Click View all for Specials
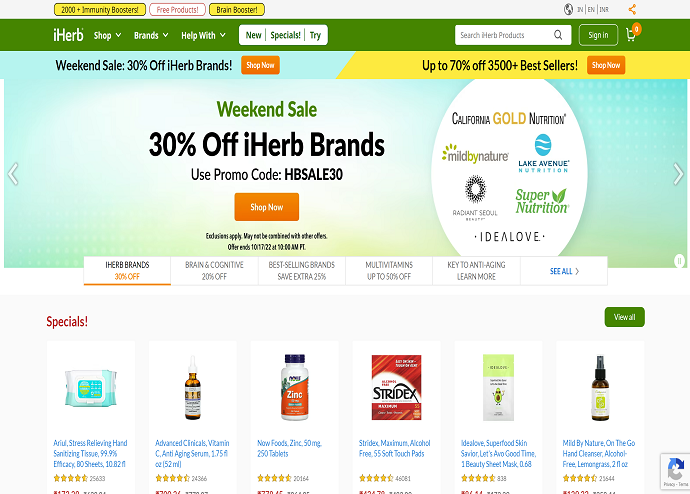The height and width of the screenshot is (494, 690). [624, 317]
